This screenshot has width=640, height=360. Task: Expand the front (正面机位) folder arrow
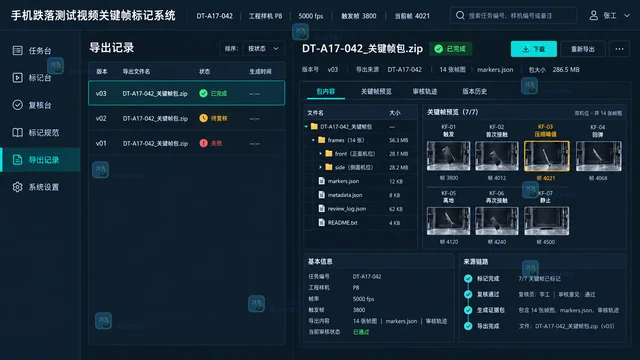(320, 154)
